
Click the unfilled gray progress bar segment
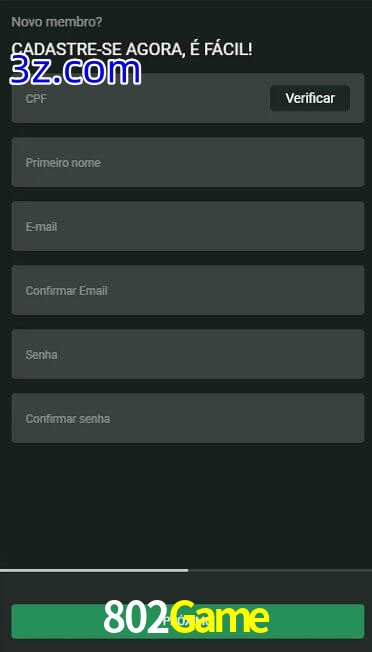coord(280,570)
